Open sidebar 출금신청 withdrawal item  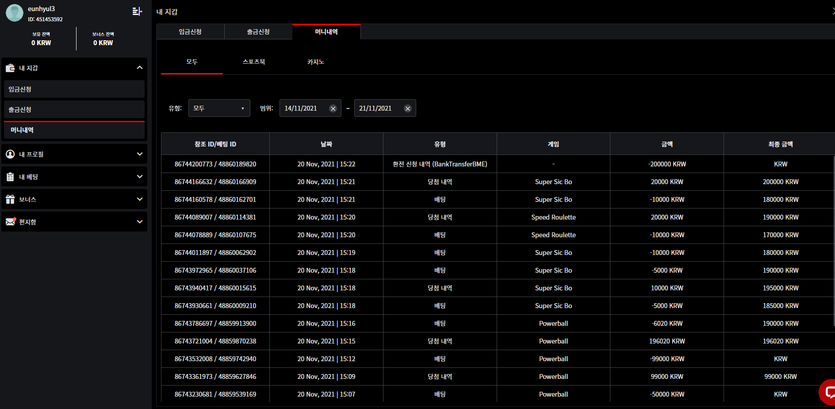74,110
